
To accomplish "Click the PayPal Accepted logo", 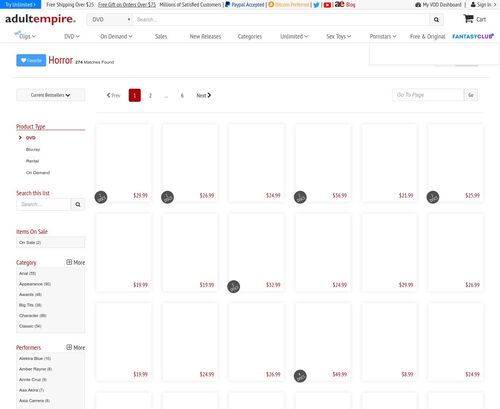I will coord(245,5).
